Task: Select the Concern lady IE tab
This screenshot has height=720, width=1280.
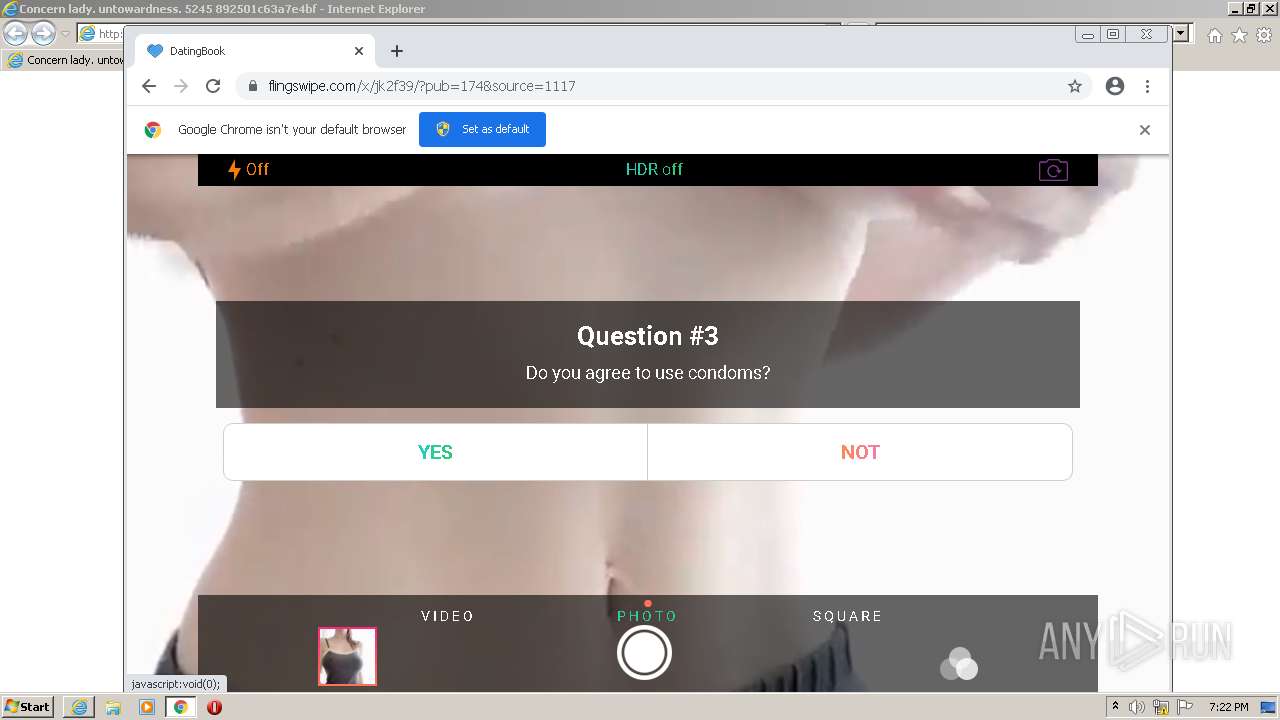Action: click(x=64, y=60)
